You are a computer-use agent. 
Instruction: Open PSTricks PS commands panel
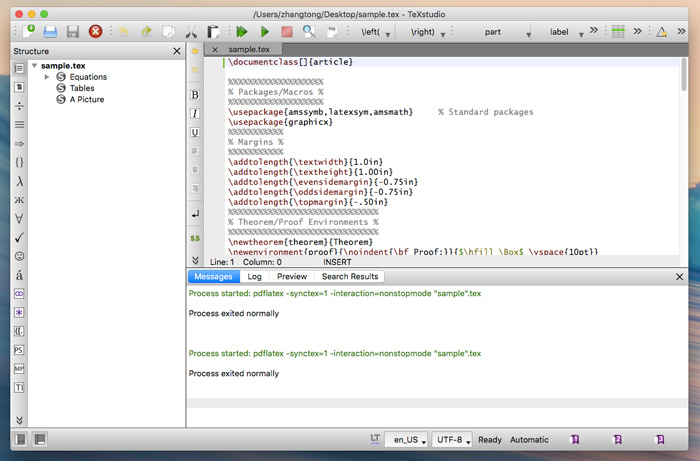[x=19, y=350]
